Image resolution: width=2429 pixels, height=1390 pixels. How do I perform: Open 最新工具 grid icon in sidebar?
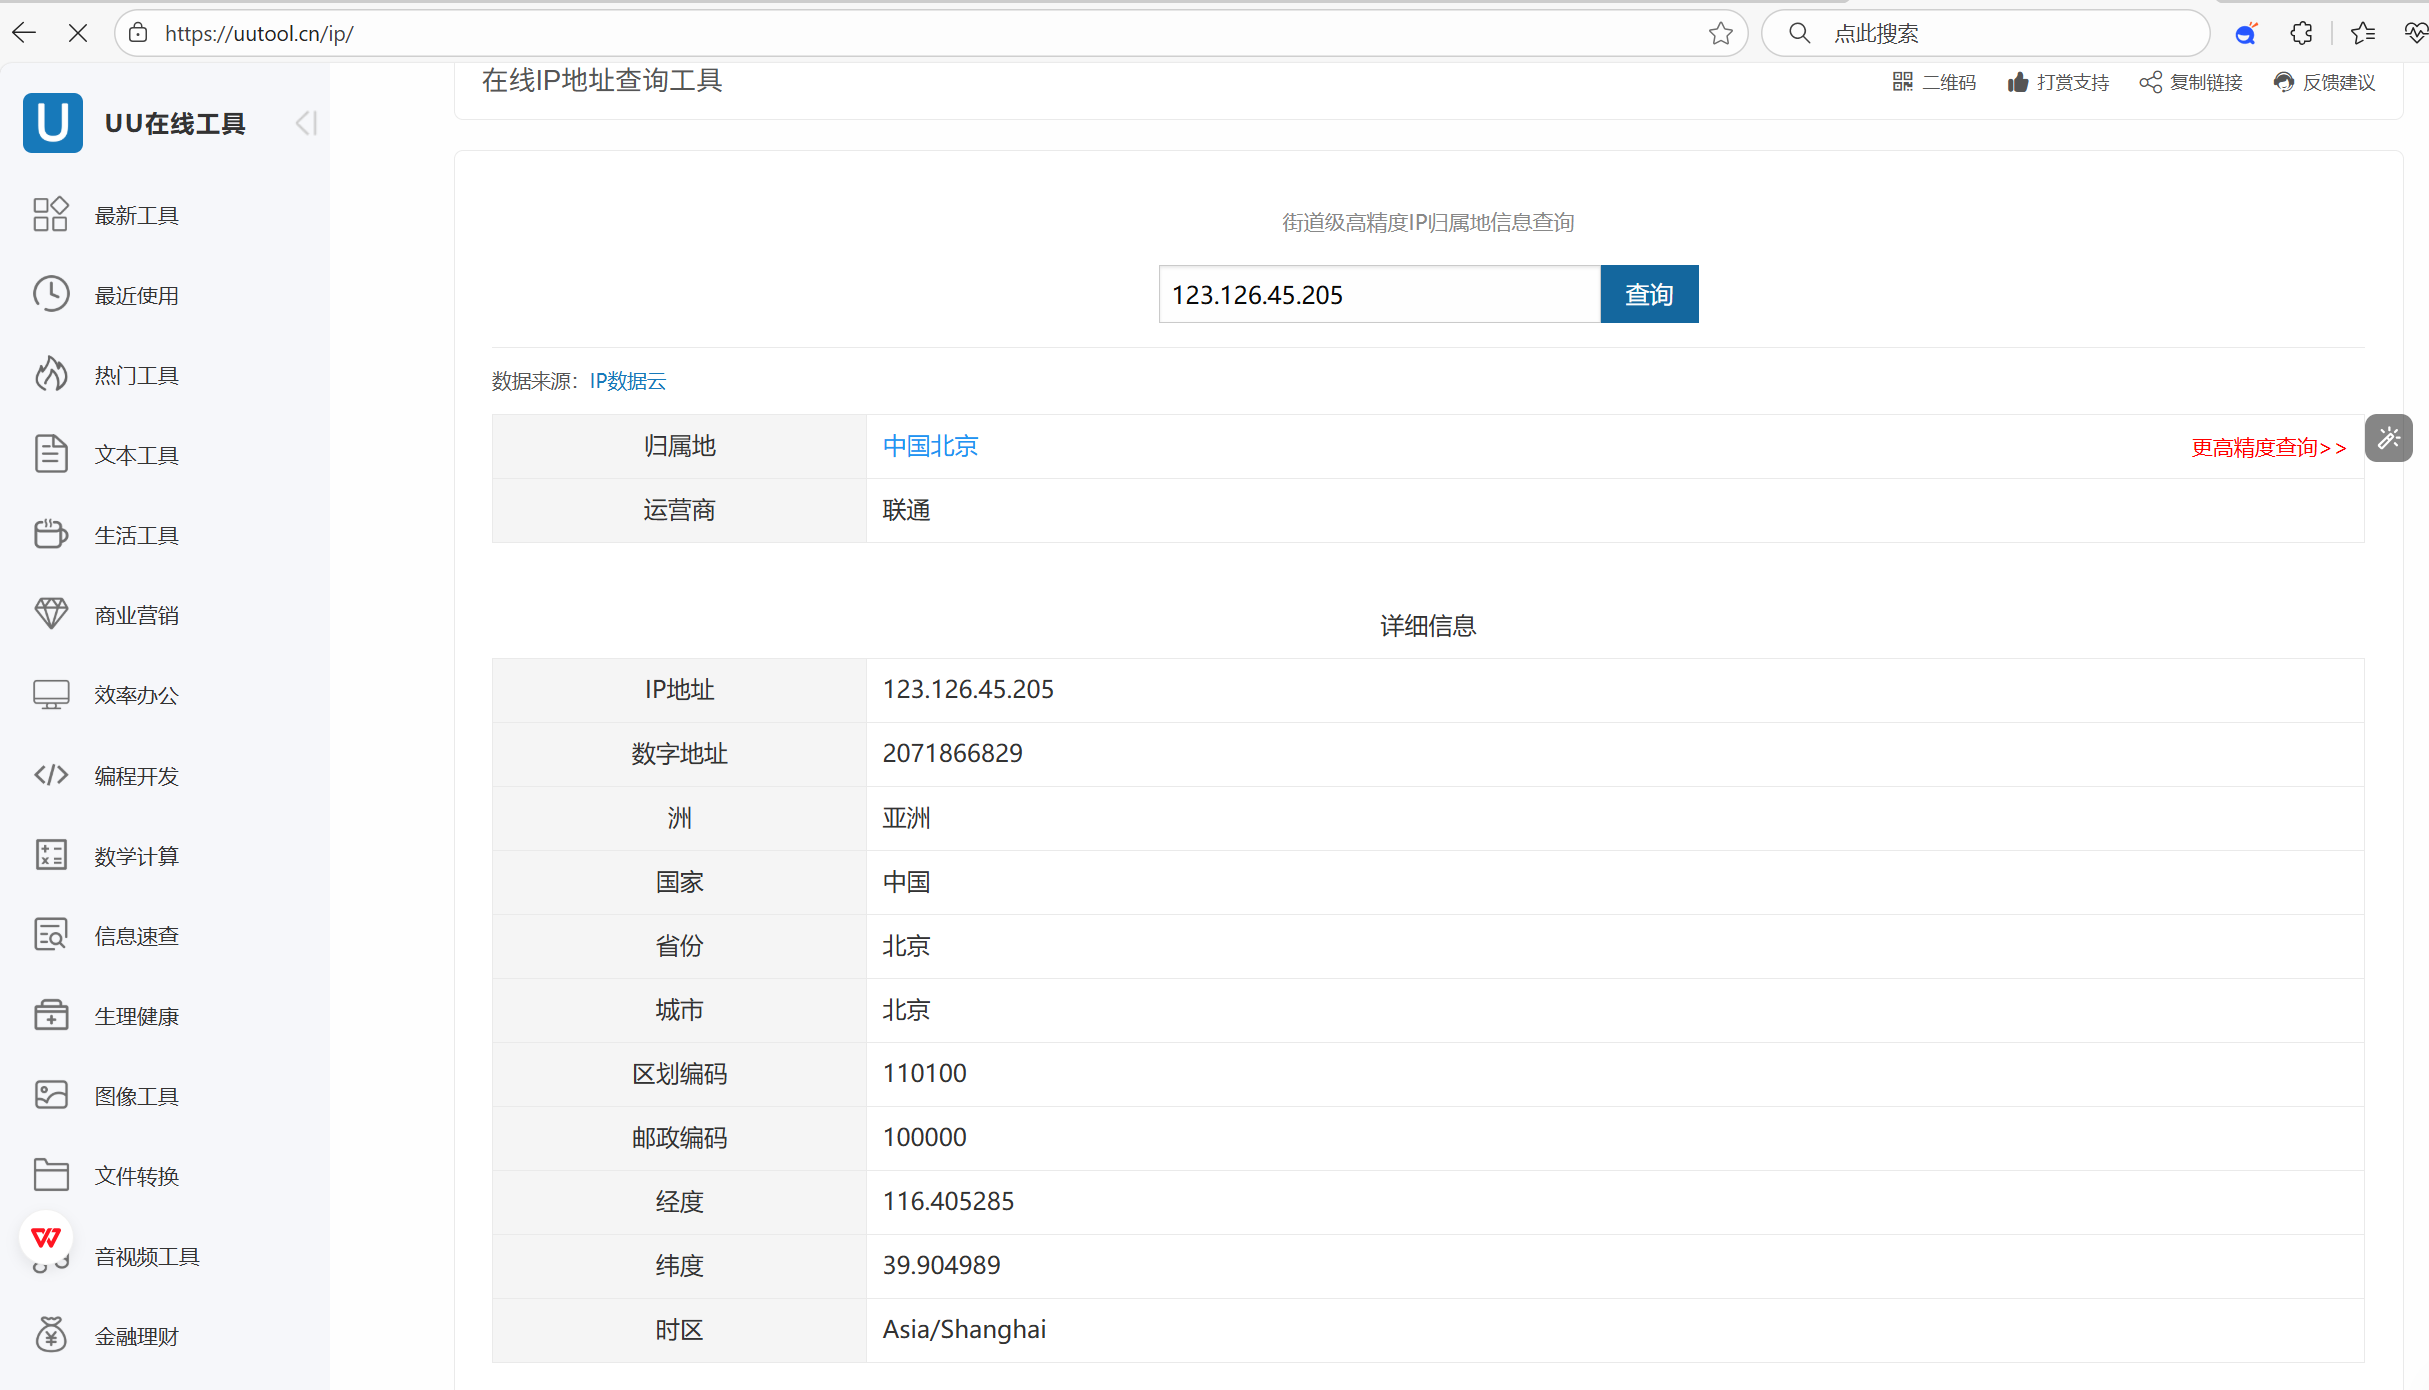tap(50, 214)
